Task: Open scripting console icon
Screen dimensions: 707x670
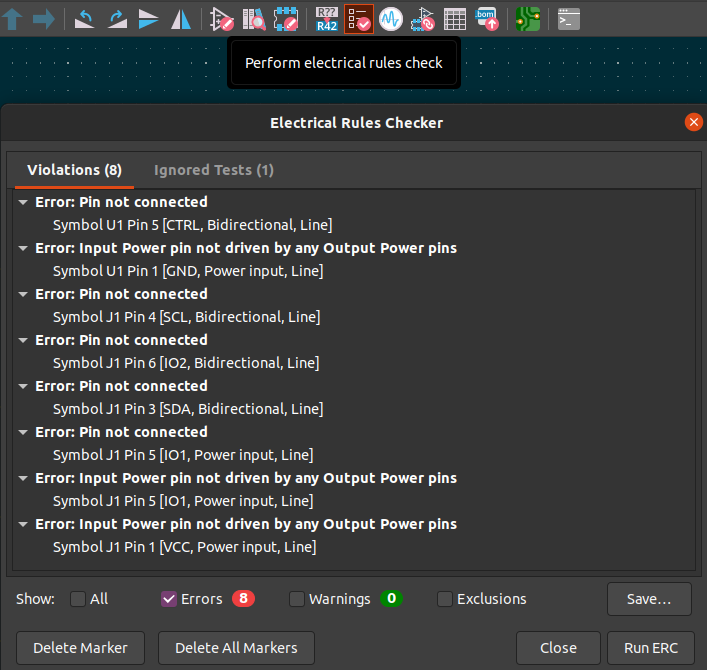Action: [569, 19]
